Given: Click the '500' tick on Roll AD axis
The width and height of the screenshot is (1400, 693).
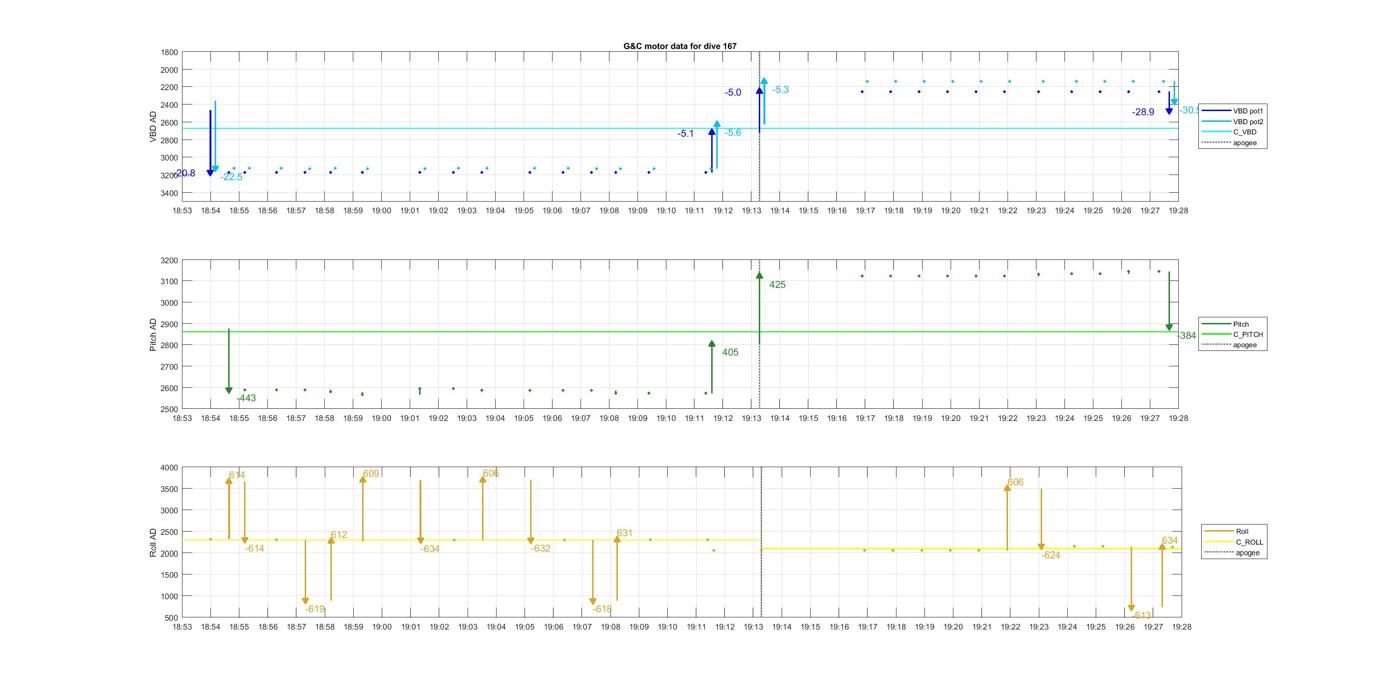Looking at the screenshot, I should (x=172, y=618).
